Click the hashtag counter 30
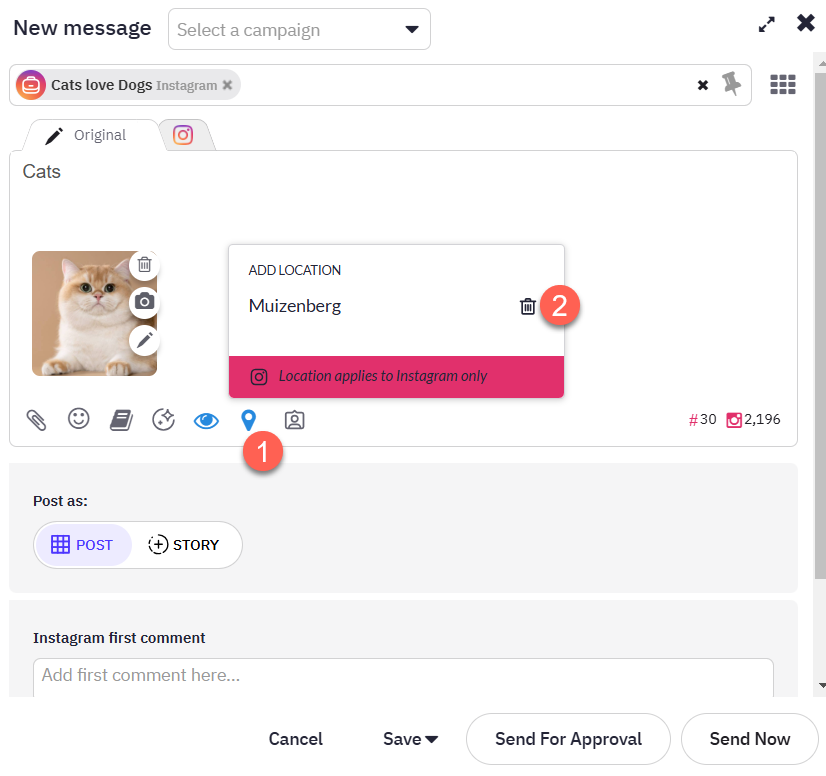The height and width of the screenshot is (776, 826). tap(703, 419)
